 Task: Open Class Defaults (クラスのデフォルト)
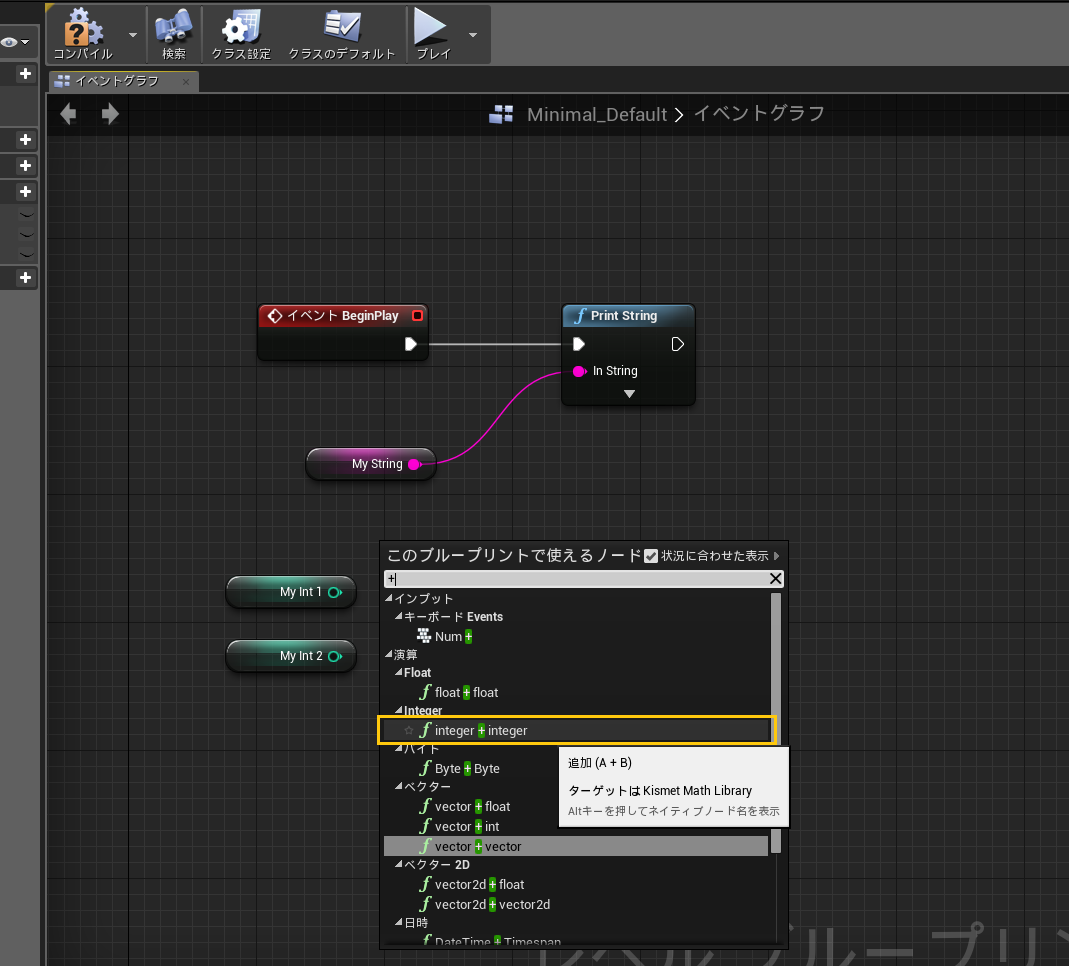tap(341, 33)
